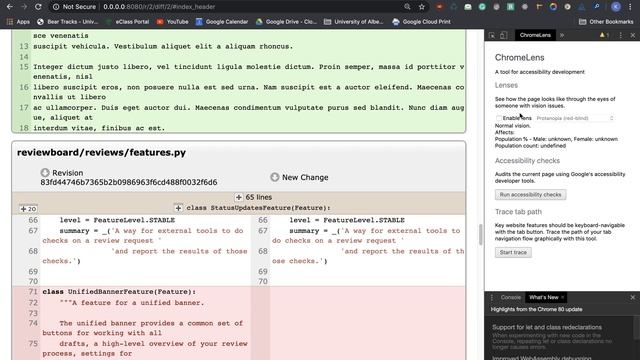
Task: Click the browser forward arrow
Action: tap(24, 7)
